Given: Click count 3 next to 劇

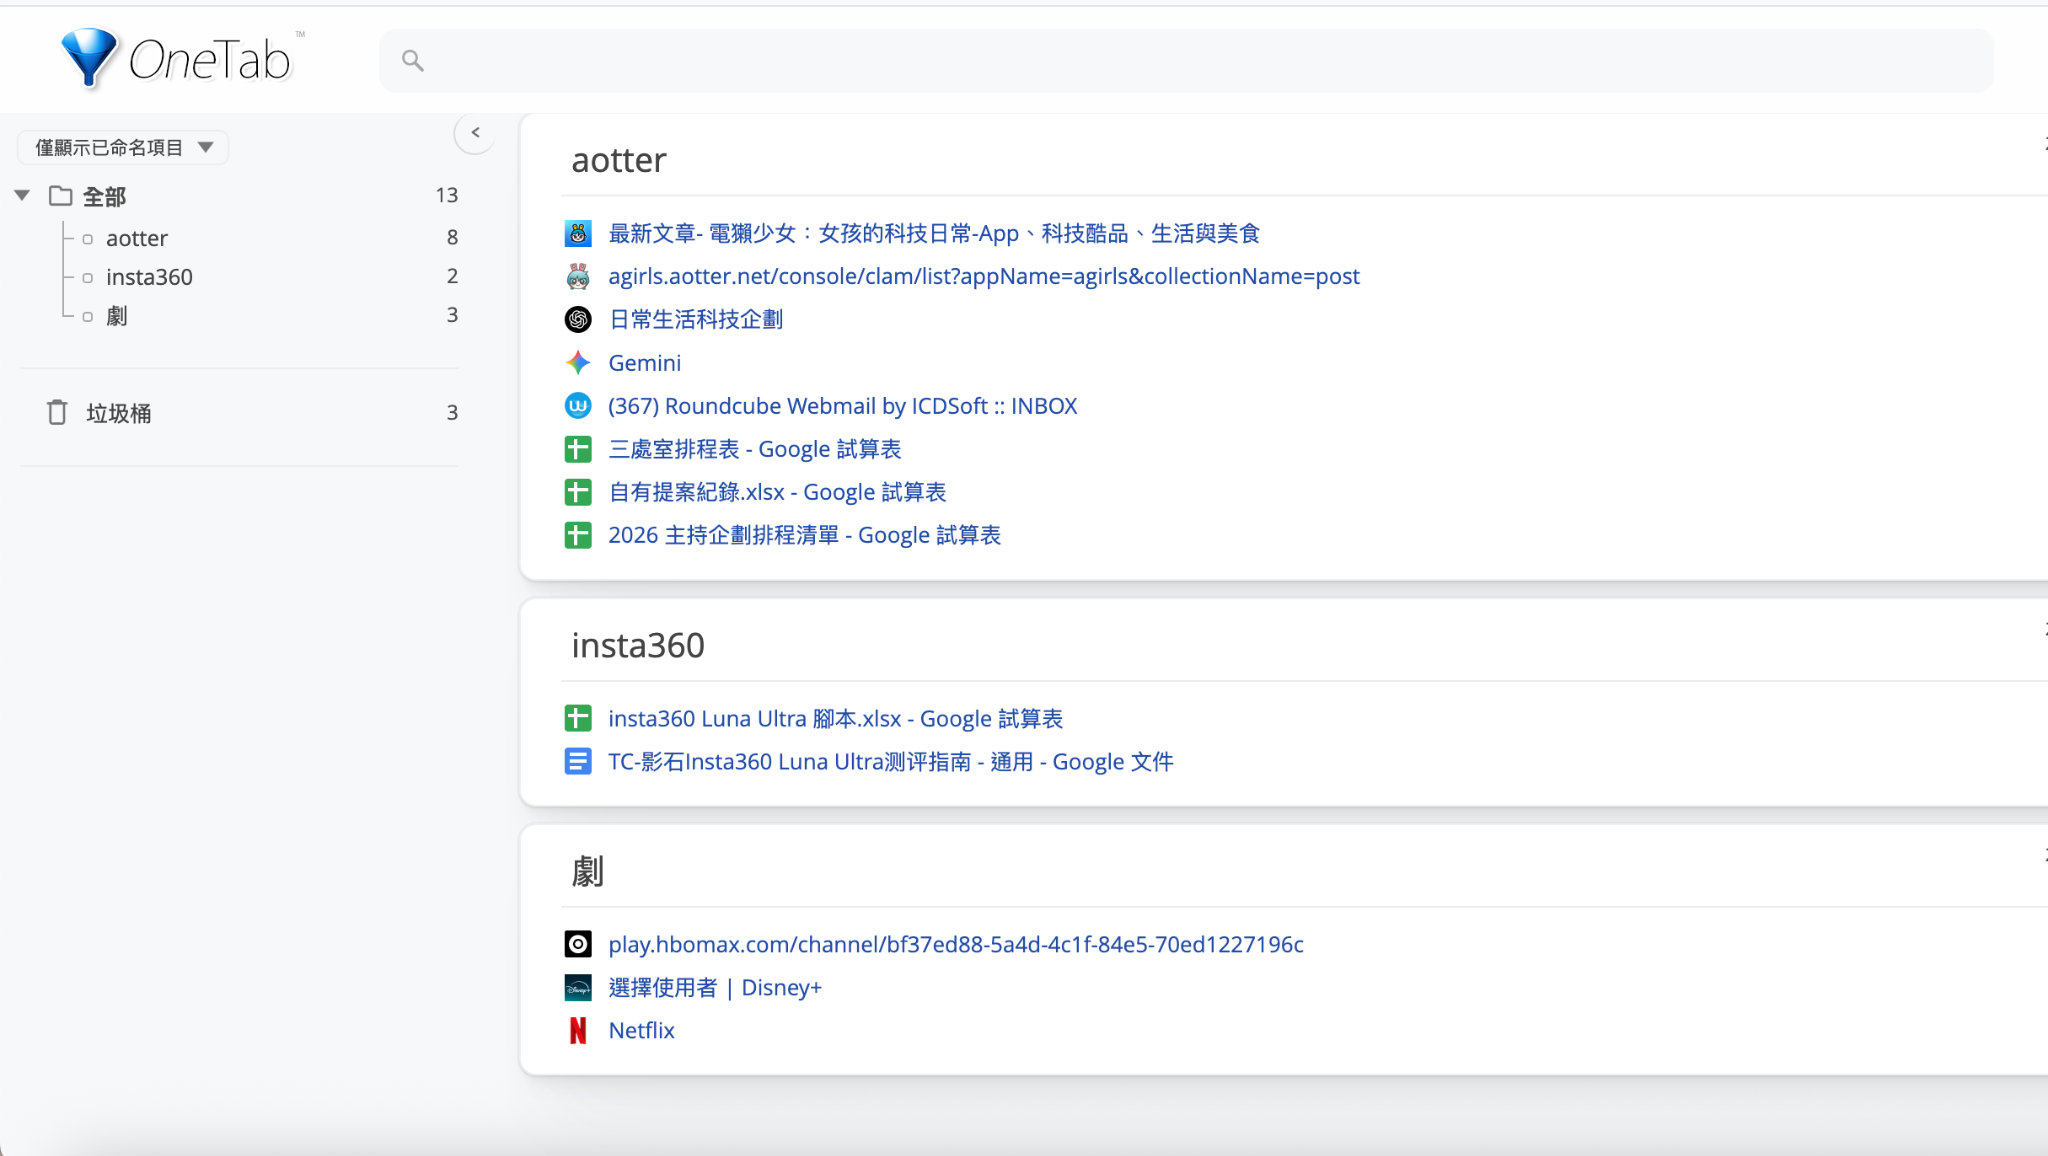Looking at the screenshot, I should pos(453,315).
